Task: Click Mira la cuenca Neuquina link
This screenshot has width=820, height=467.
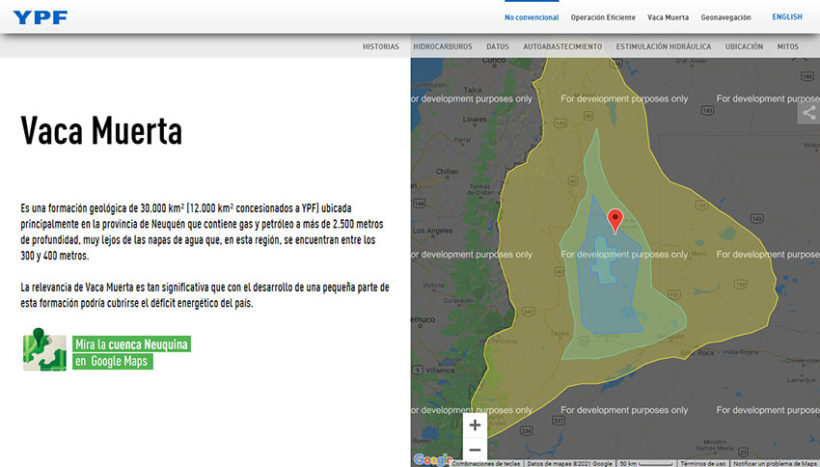Action: click(x=131, y=344)
